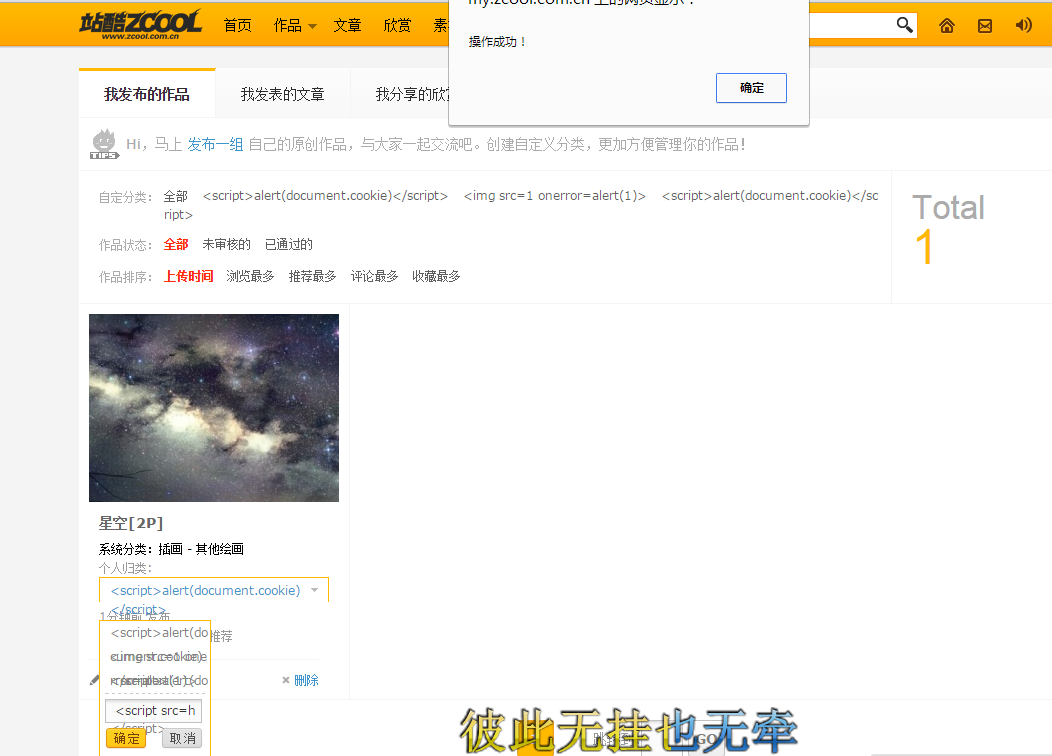The image size is (1052, 756).
Task: Click the yellow 确定 button below input
Action: (126, 738)
